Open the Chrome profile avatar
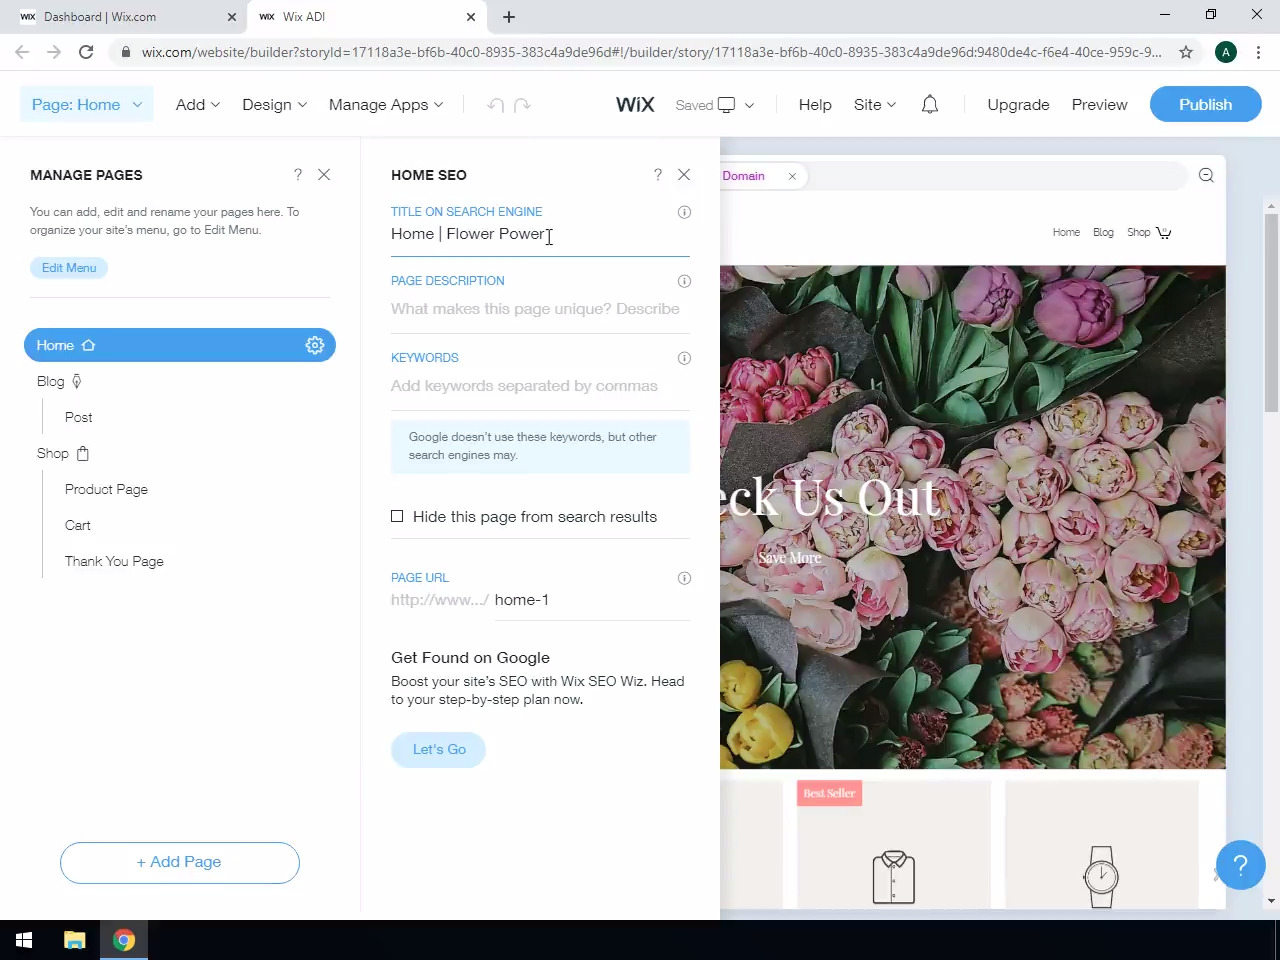The height and width of the screenshot is (960, 1280). [1226, 52]
